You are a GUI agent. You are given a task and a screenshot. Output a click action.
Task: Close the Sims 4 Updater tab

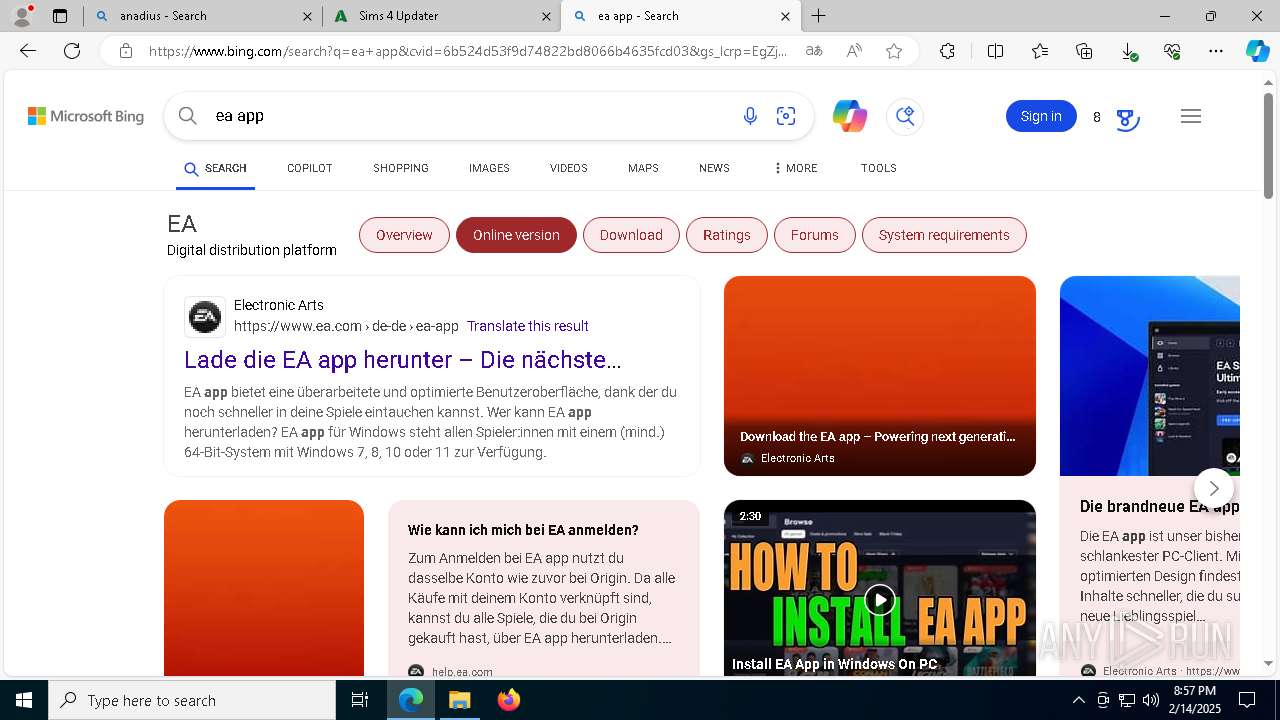[546, 16]
